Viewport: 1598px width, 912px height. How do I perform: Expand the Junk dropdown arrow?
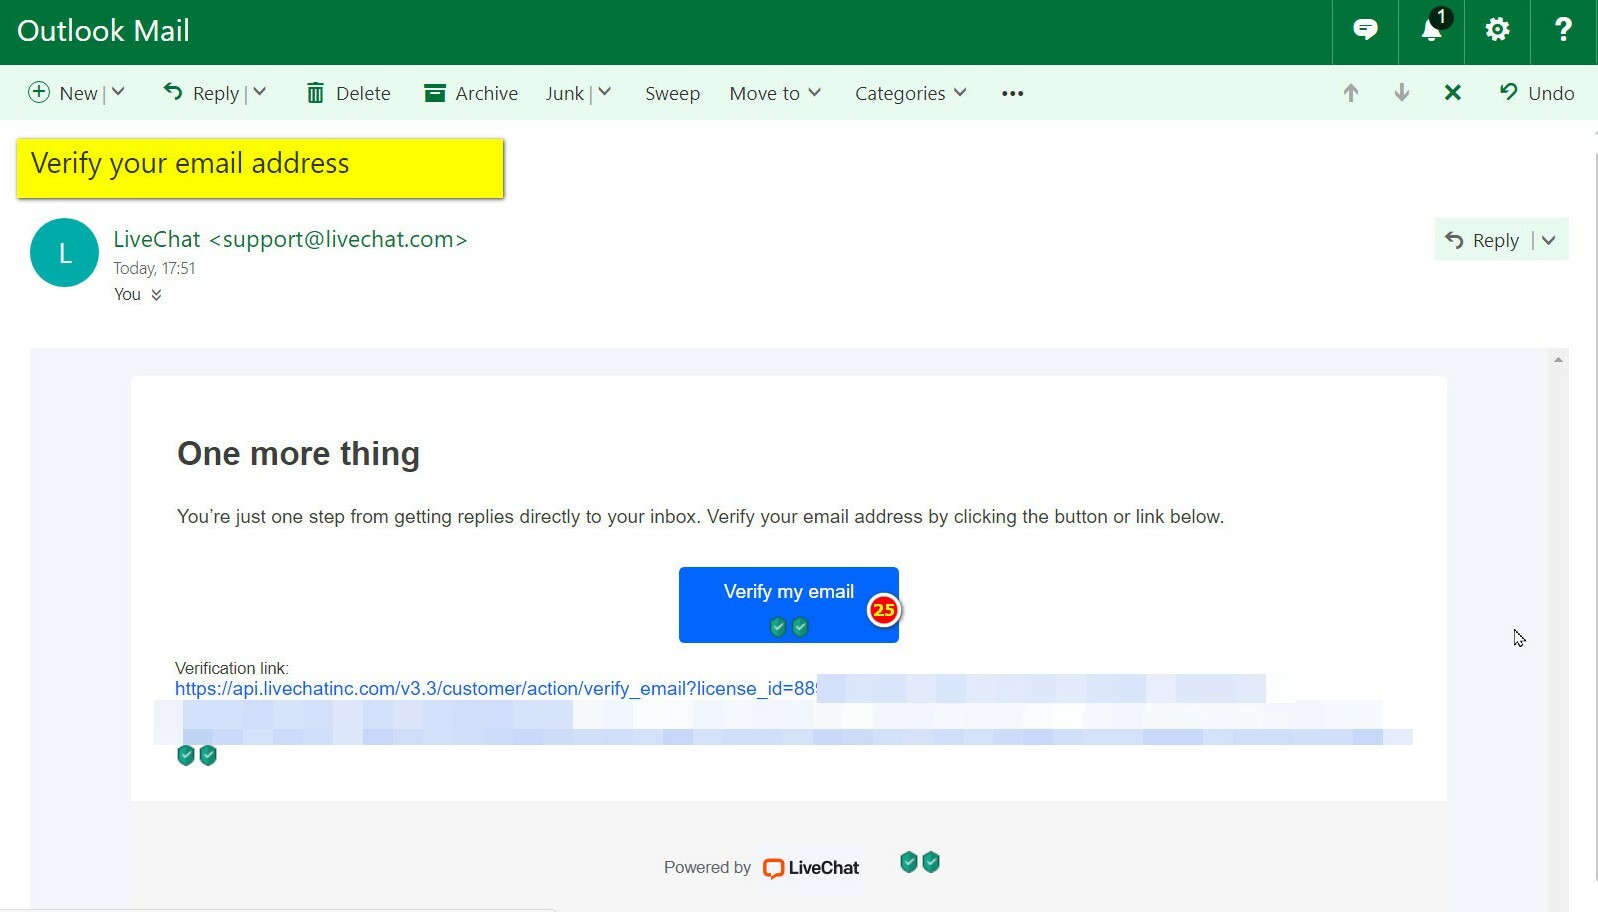[x=604, y=93]
